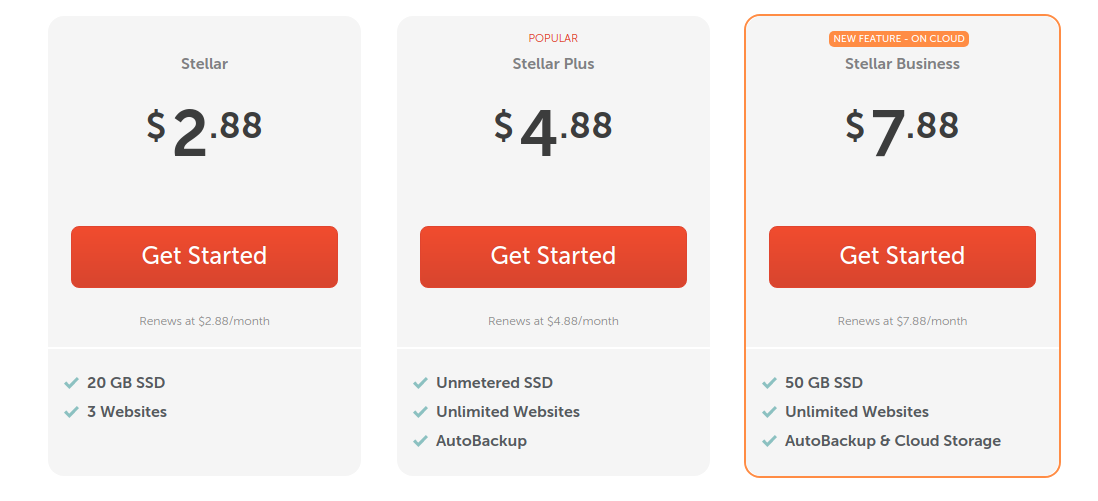Click the checkmark beside Unmetered SSD

coord(420,383)
